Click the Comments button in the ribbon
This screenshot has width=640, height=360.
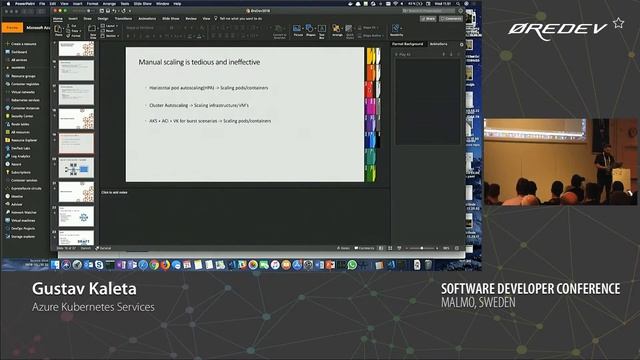(x=451, y=19)
